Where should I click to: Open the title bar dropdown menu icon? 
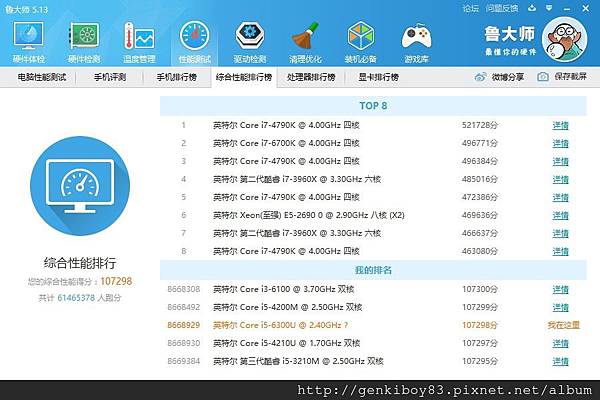pyautogui.click(x=549, y=8)
